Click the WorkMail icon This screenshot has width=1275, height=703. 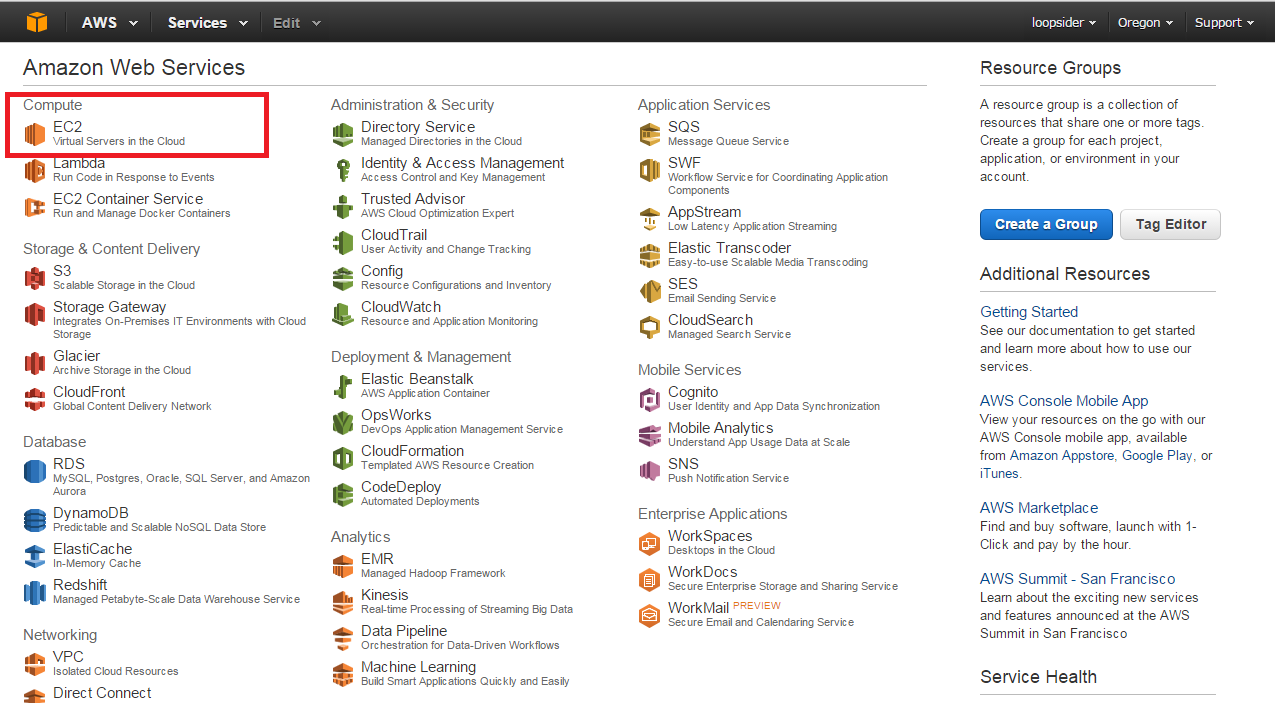(x=650, y=615)
